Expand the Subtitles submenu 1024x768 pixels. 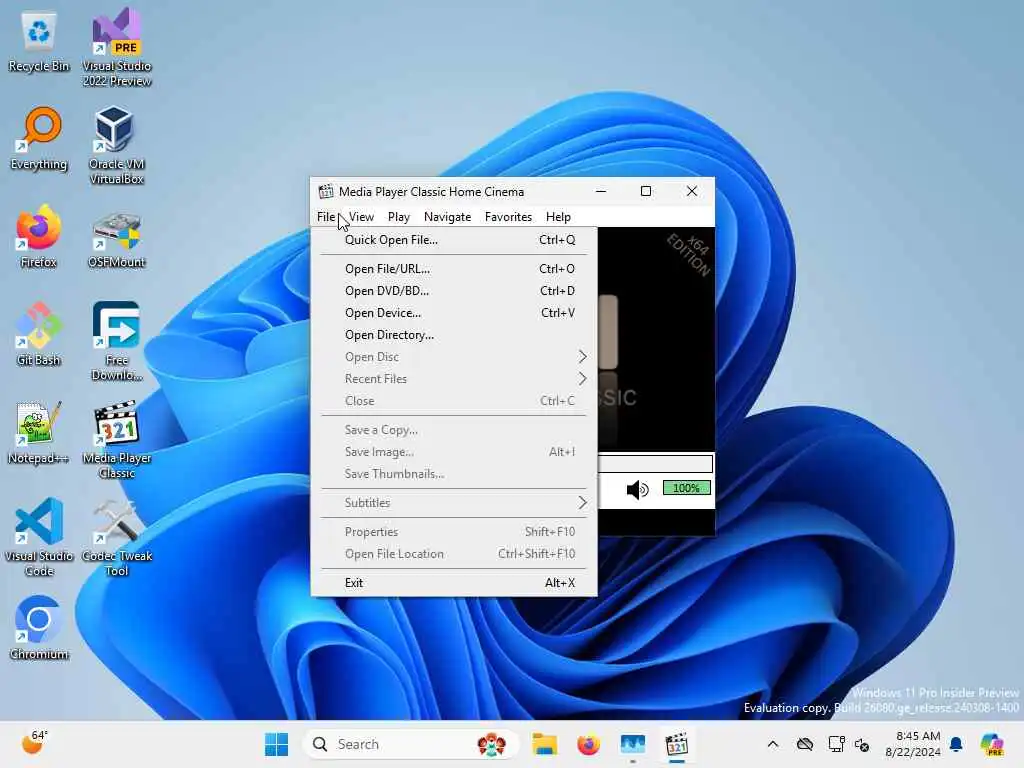454,503
